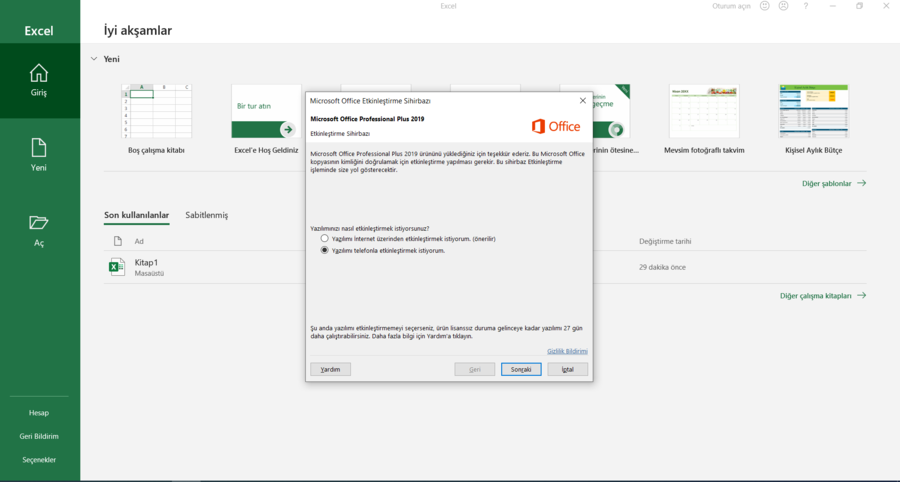The image size is (900, 482).
Task: Open the Aç folder icon in sidebar
Action: click(x=39, y=223)
